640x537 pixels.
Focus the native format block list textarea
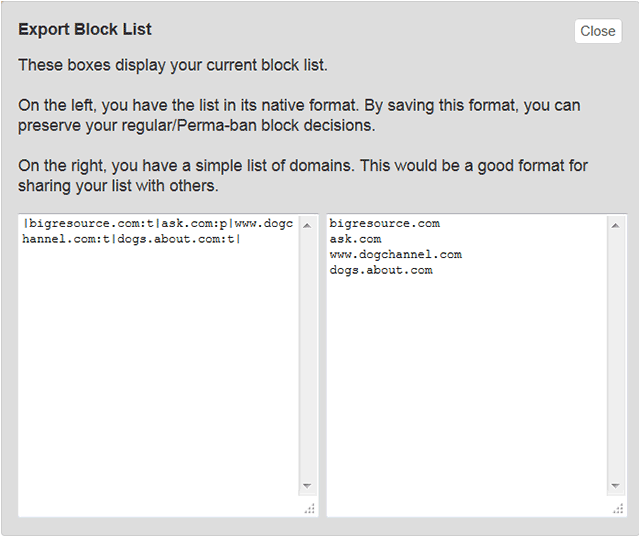(158, 365)
